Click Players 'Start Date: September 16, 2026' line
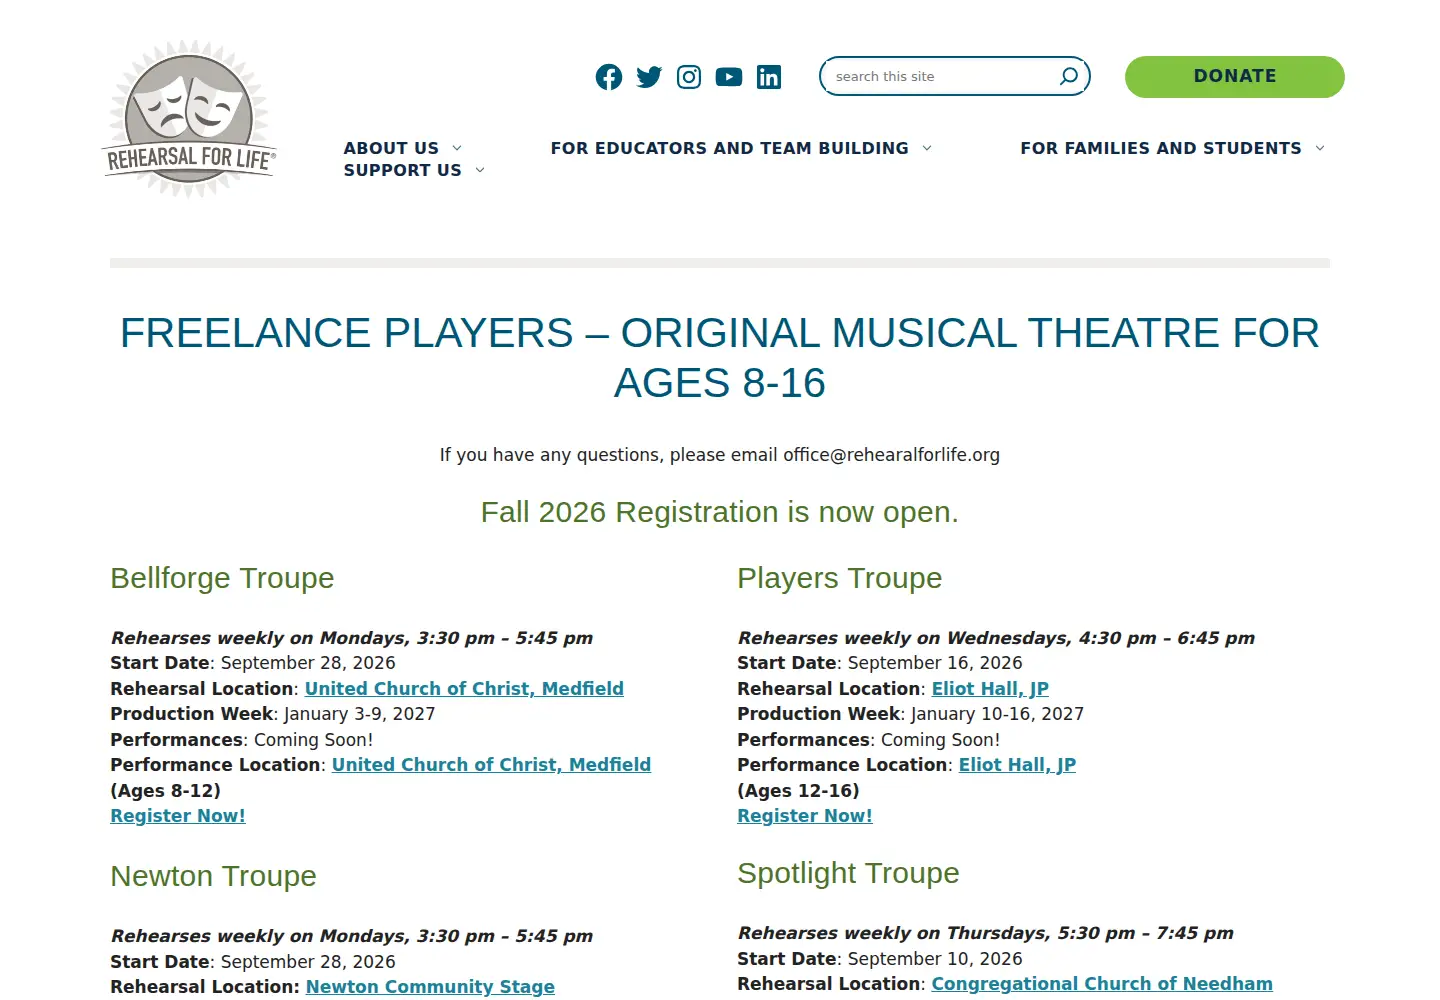This screenshot has height=1000, width=1440. pos(880,663)
